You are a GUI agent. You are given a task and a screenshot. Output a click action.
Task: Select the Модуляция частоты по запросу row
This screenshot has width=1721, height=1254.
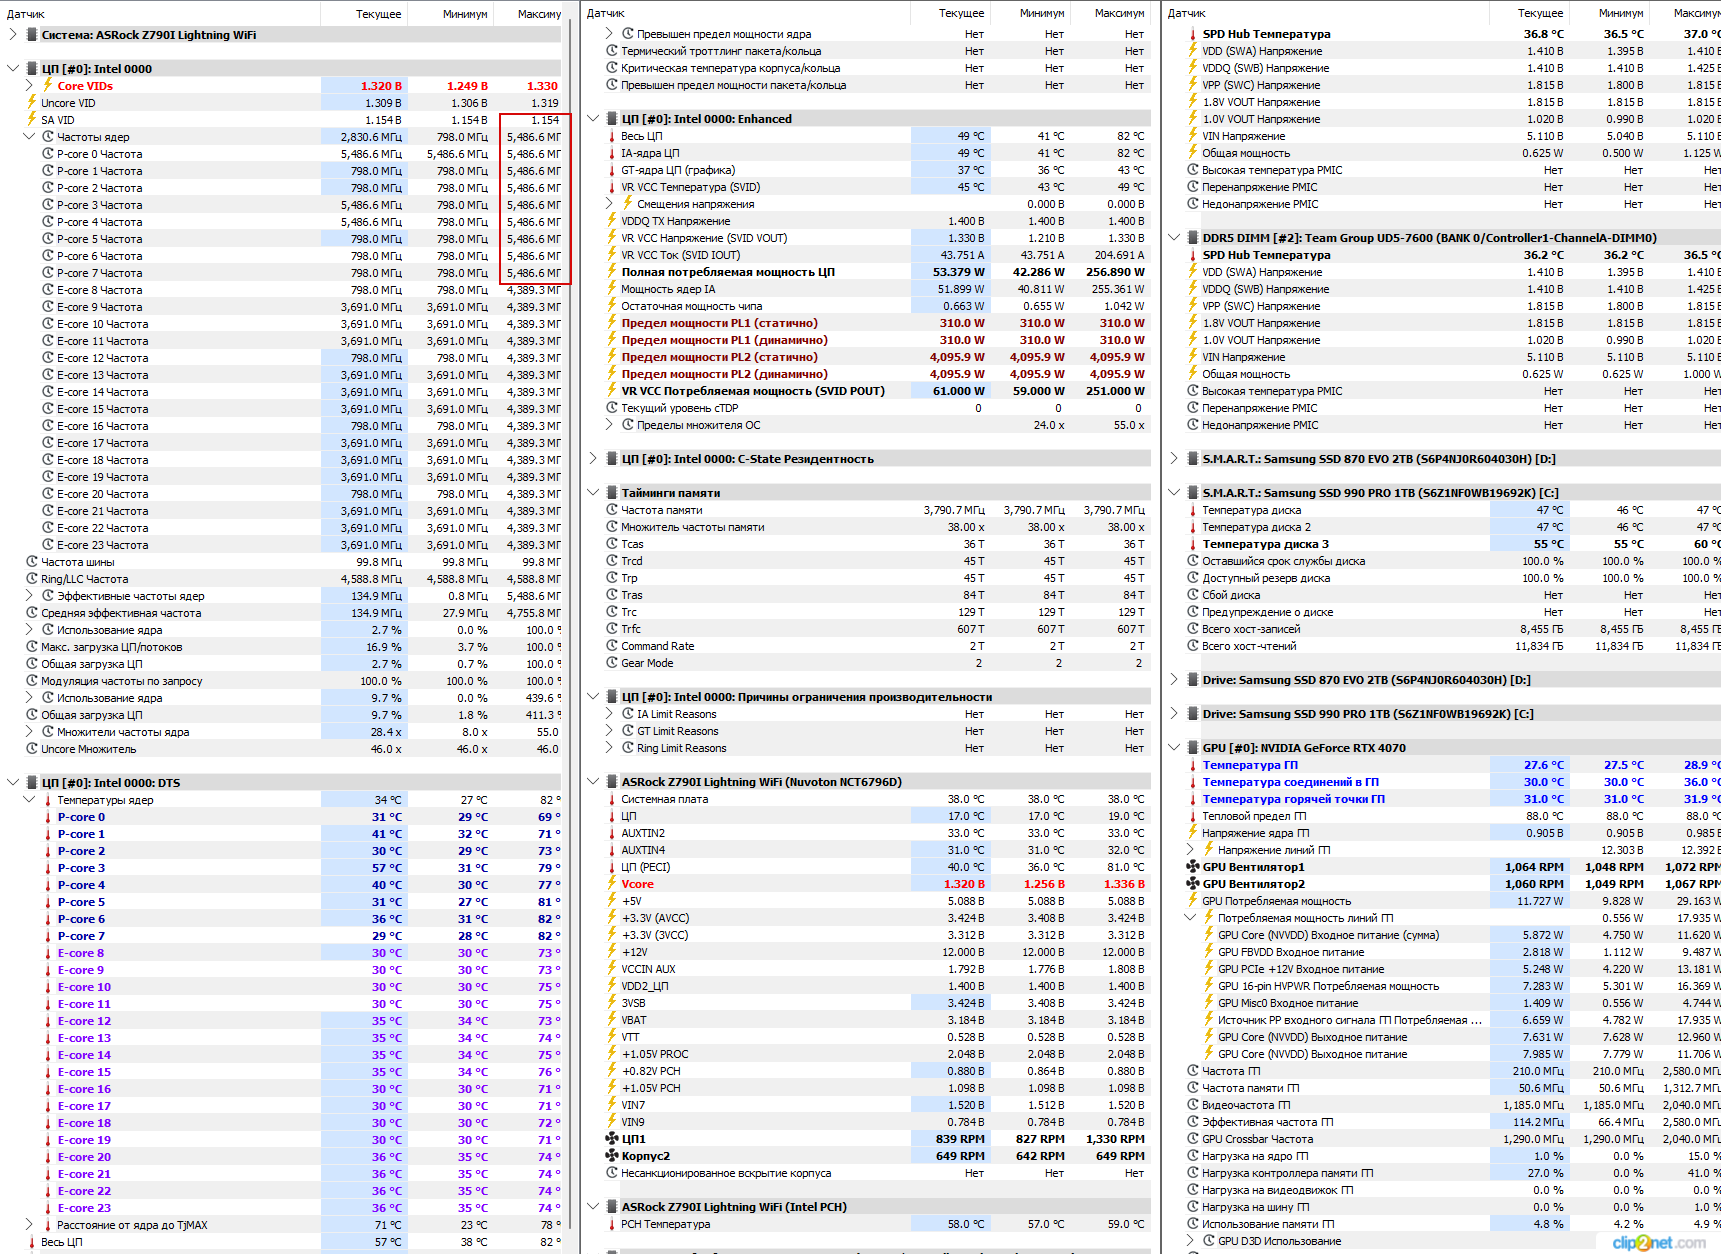point(284,680)
